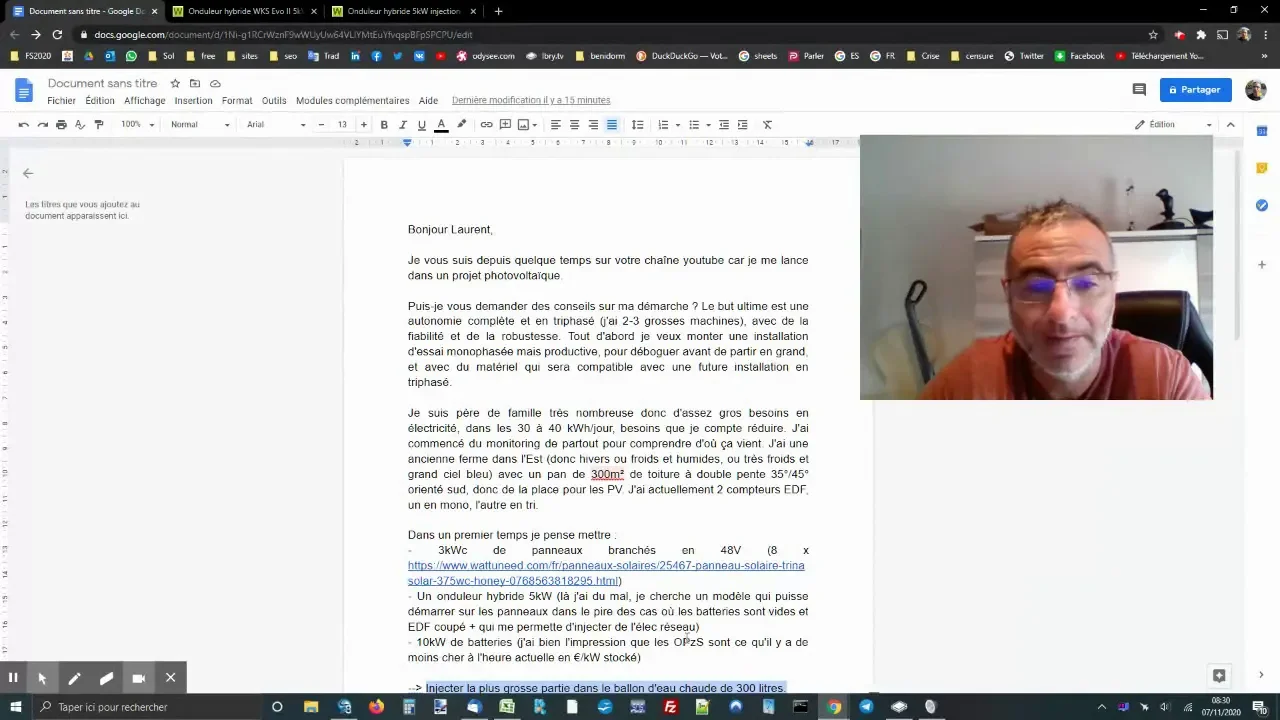The width and height of the screenshot is (1280, 720).
Task: Print the document using the printer icon
Action: tap(61, 125)
